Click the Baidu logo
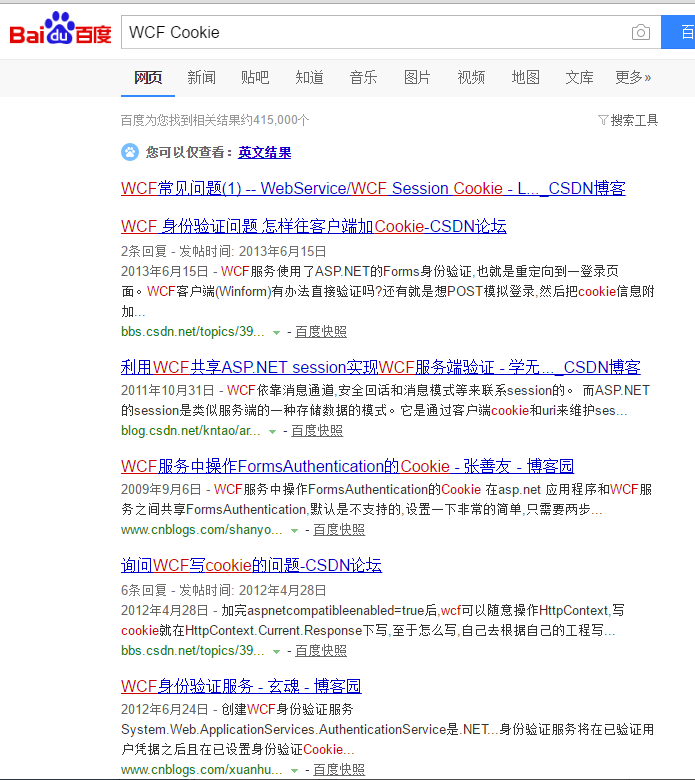This screenshot has width=695, height=780. point(60,29)
